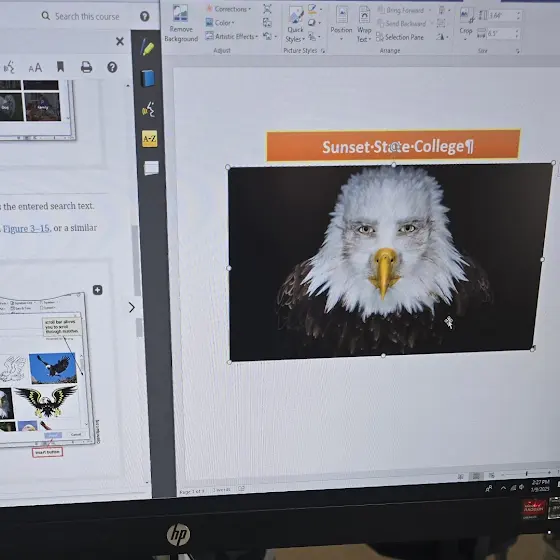Open the Selection Pane
The height and width of the screenshot is (560, 560).
coord(400,37)
